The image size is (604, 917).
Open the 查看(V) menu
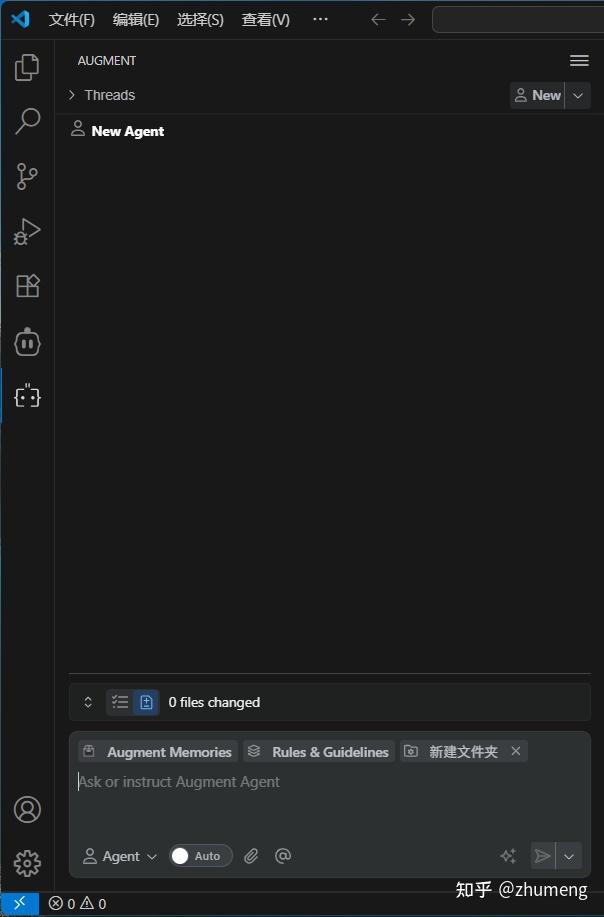point(265,20)
